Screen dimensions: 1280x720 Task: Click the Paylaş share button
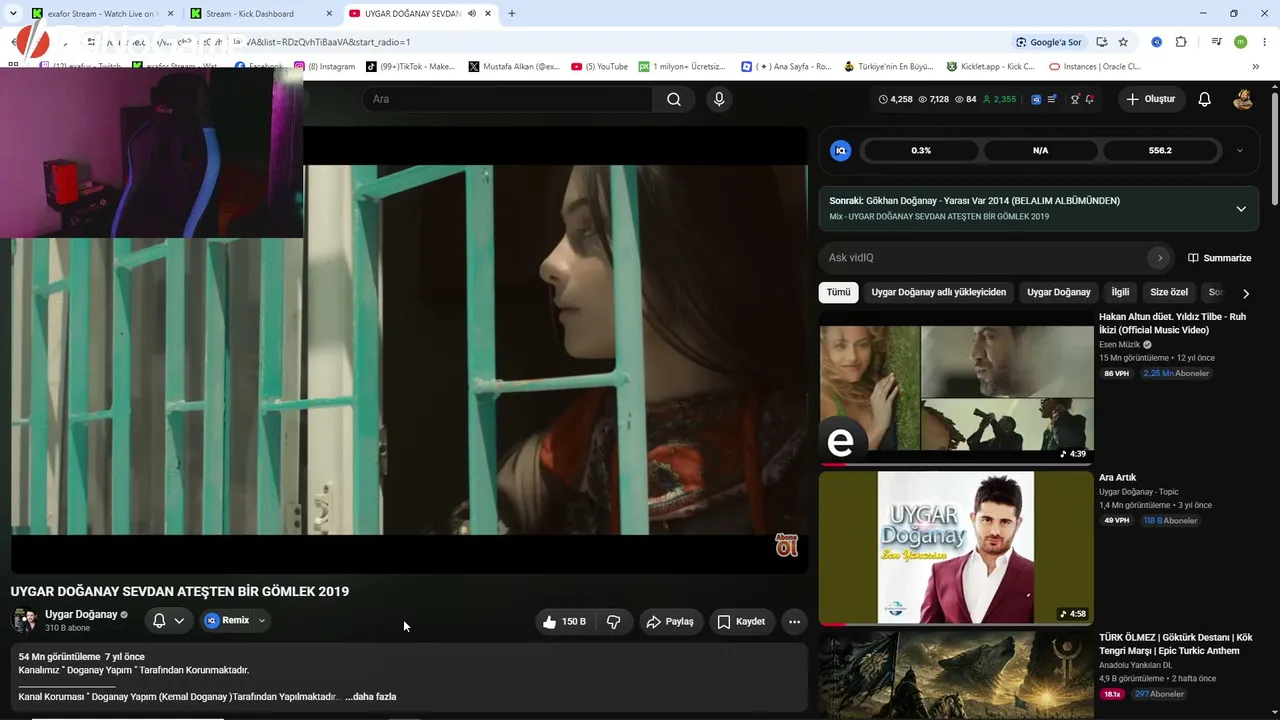671,622
